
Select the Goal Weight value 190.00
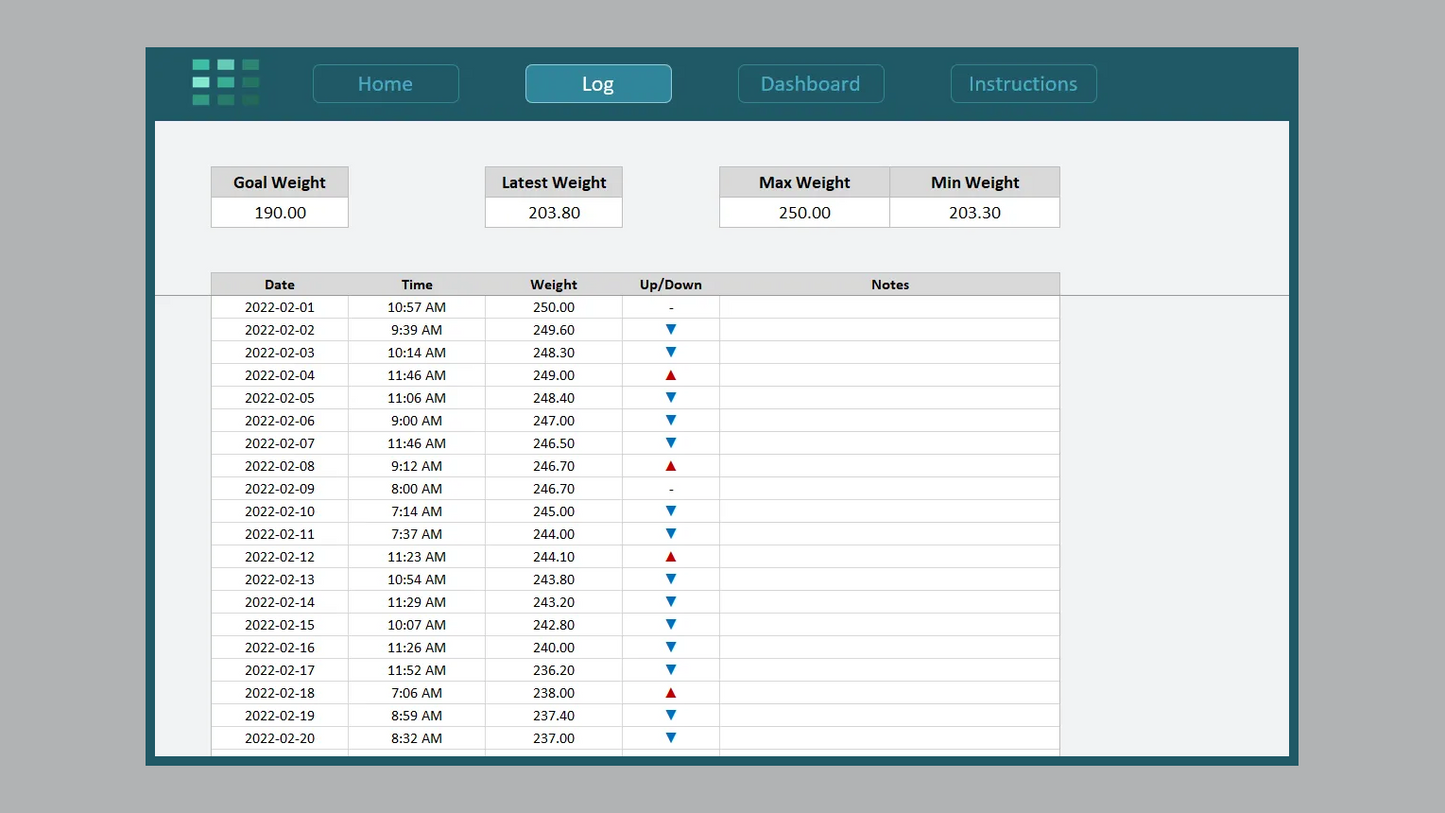[280, 213]
